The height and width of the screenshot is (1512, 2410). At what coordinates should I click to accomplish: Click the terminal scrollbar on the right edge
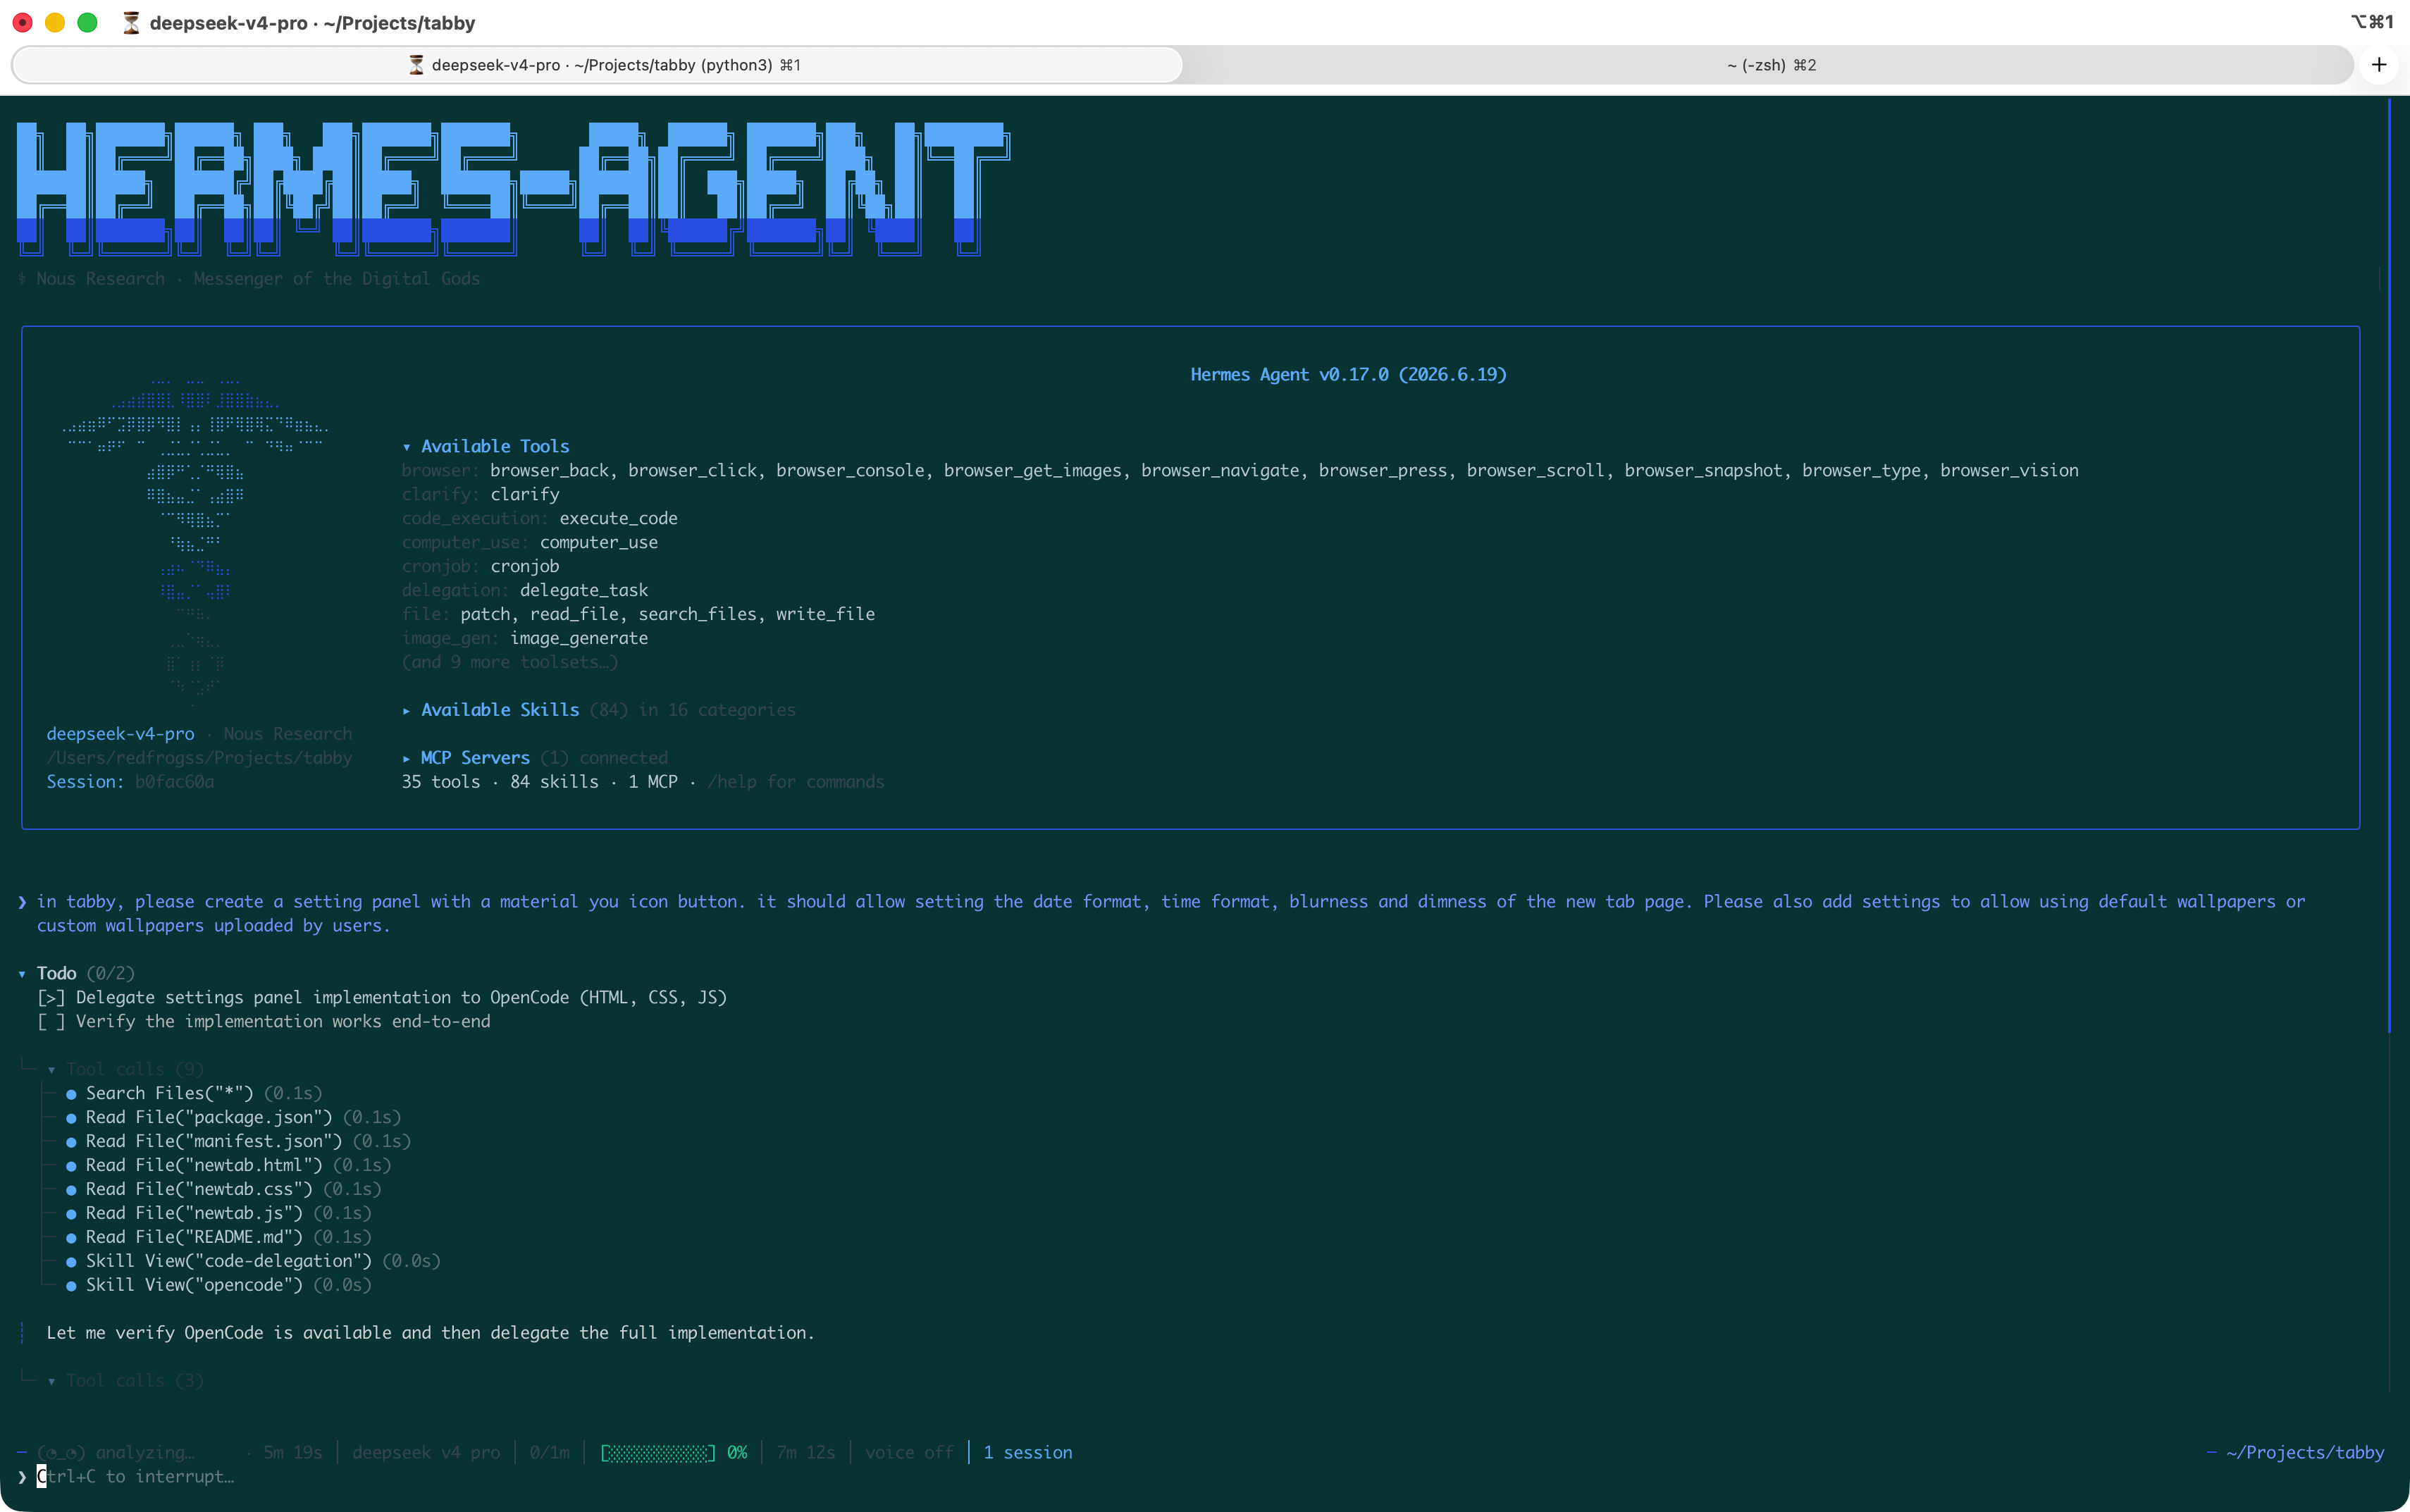pyautogui.click(x=2389, y=565)
